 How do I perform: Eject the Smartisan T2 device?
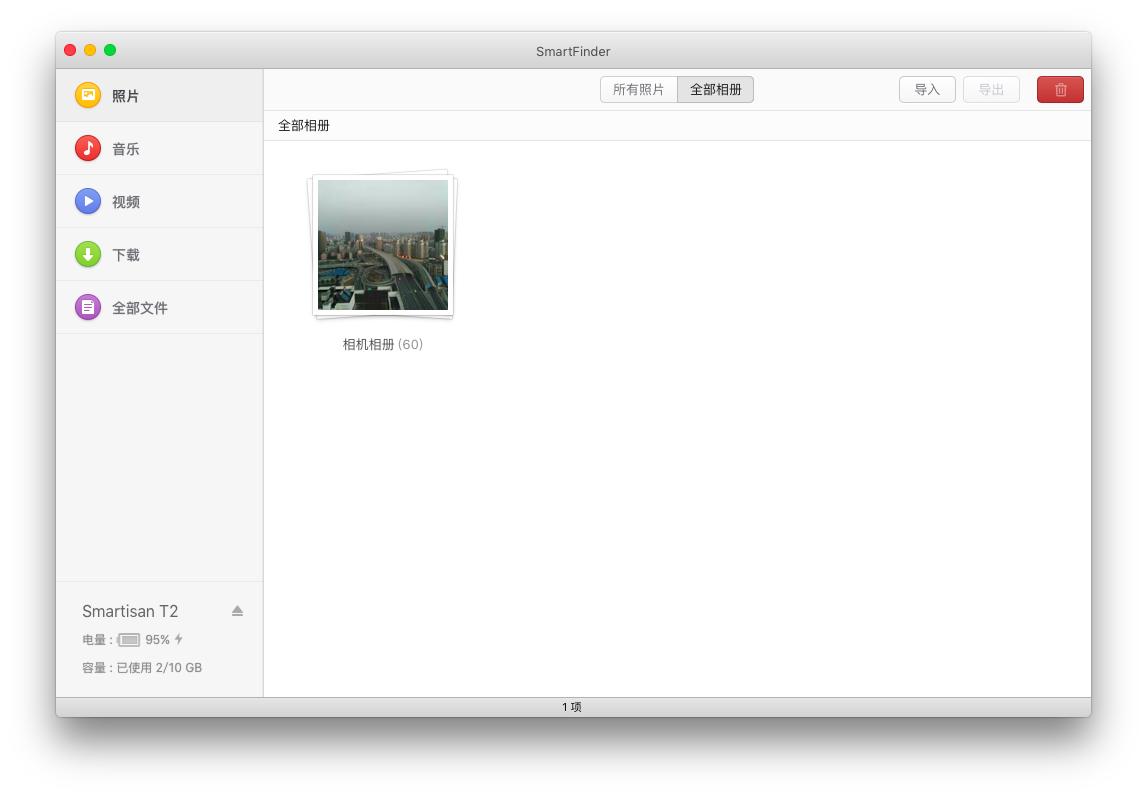pos(237,611)
